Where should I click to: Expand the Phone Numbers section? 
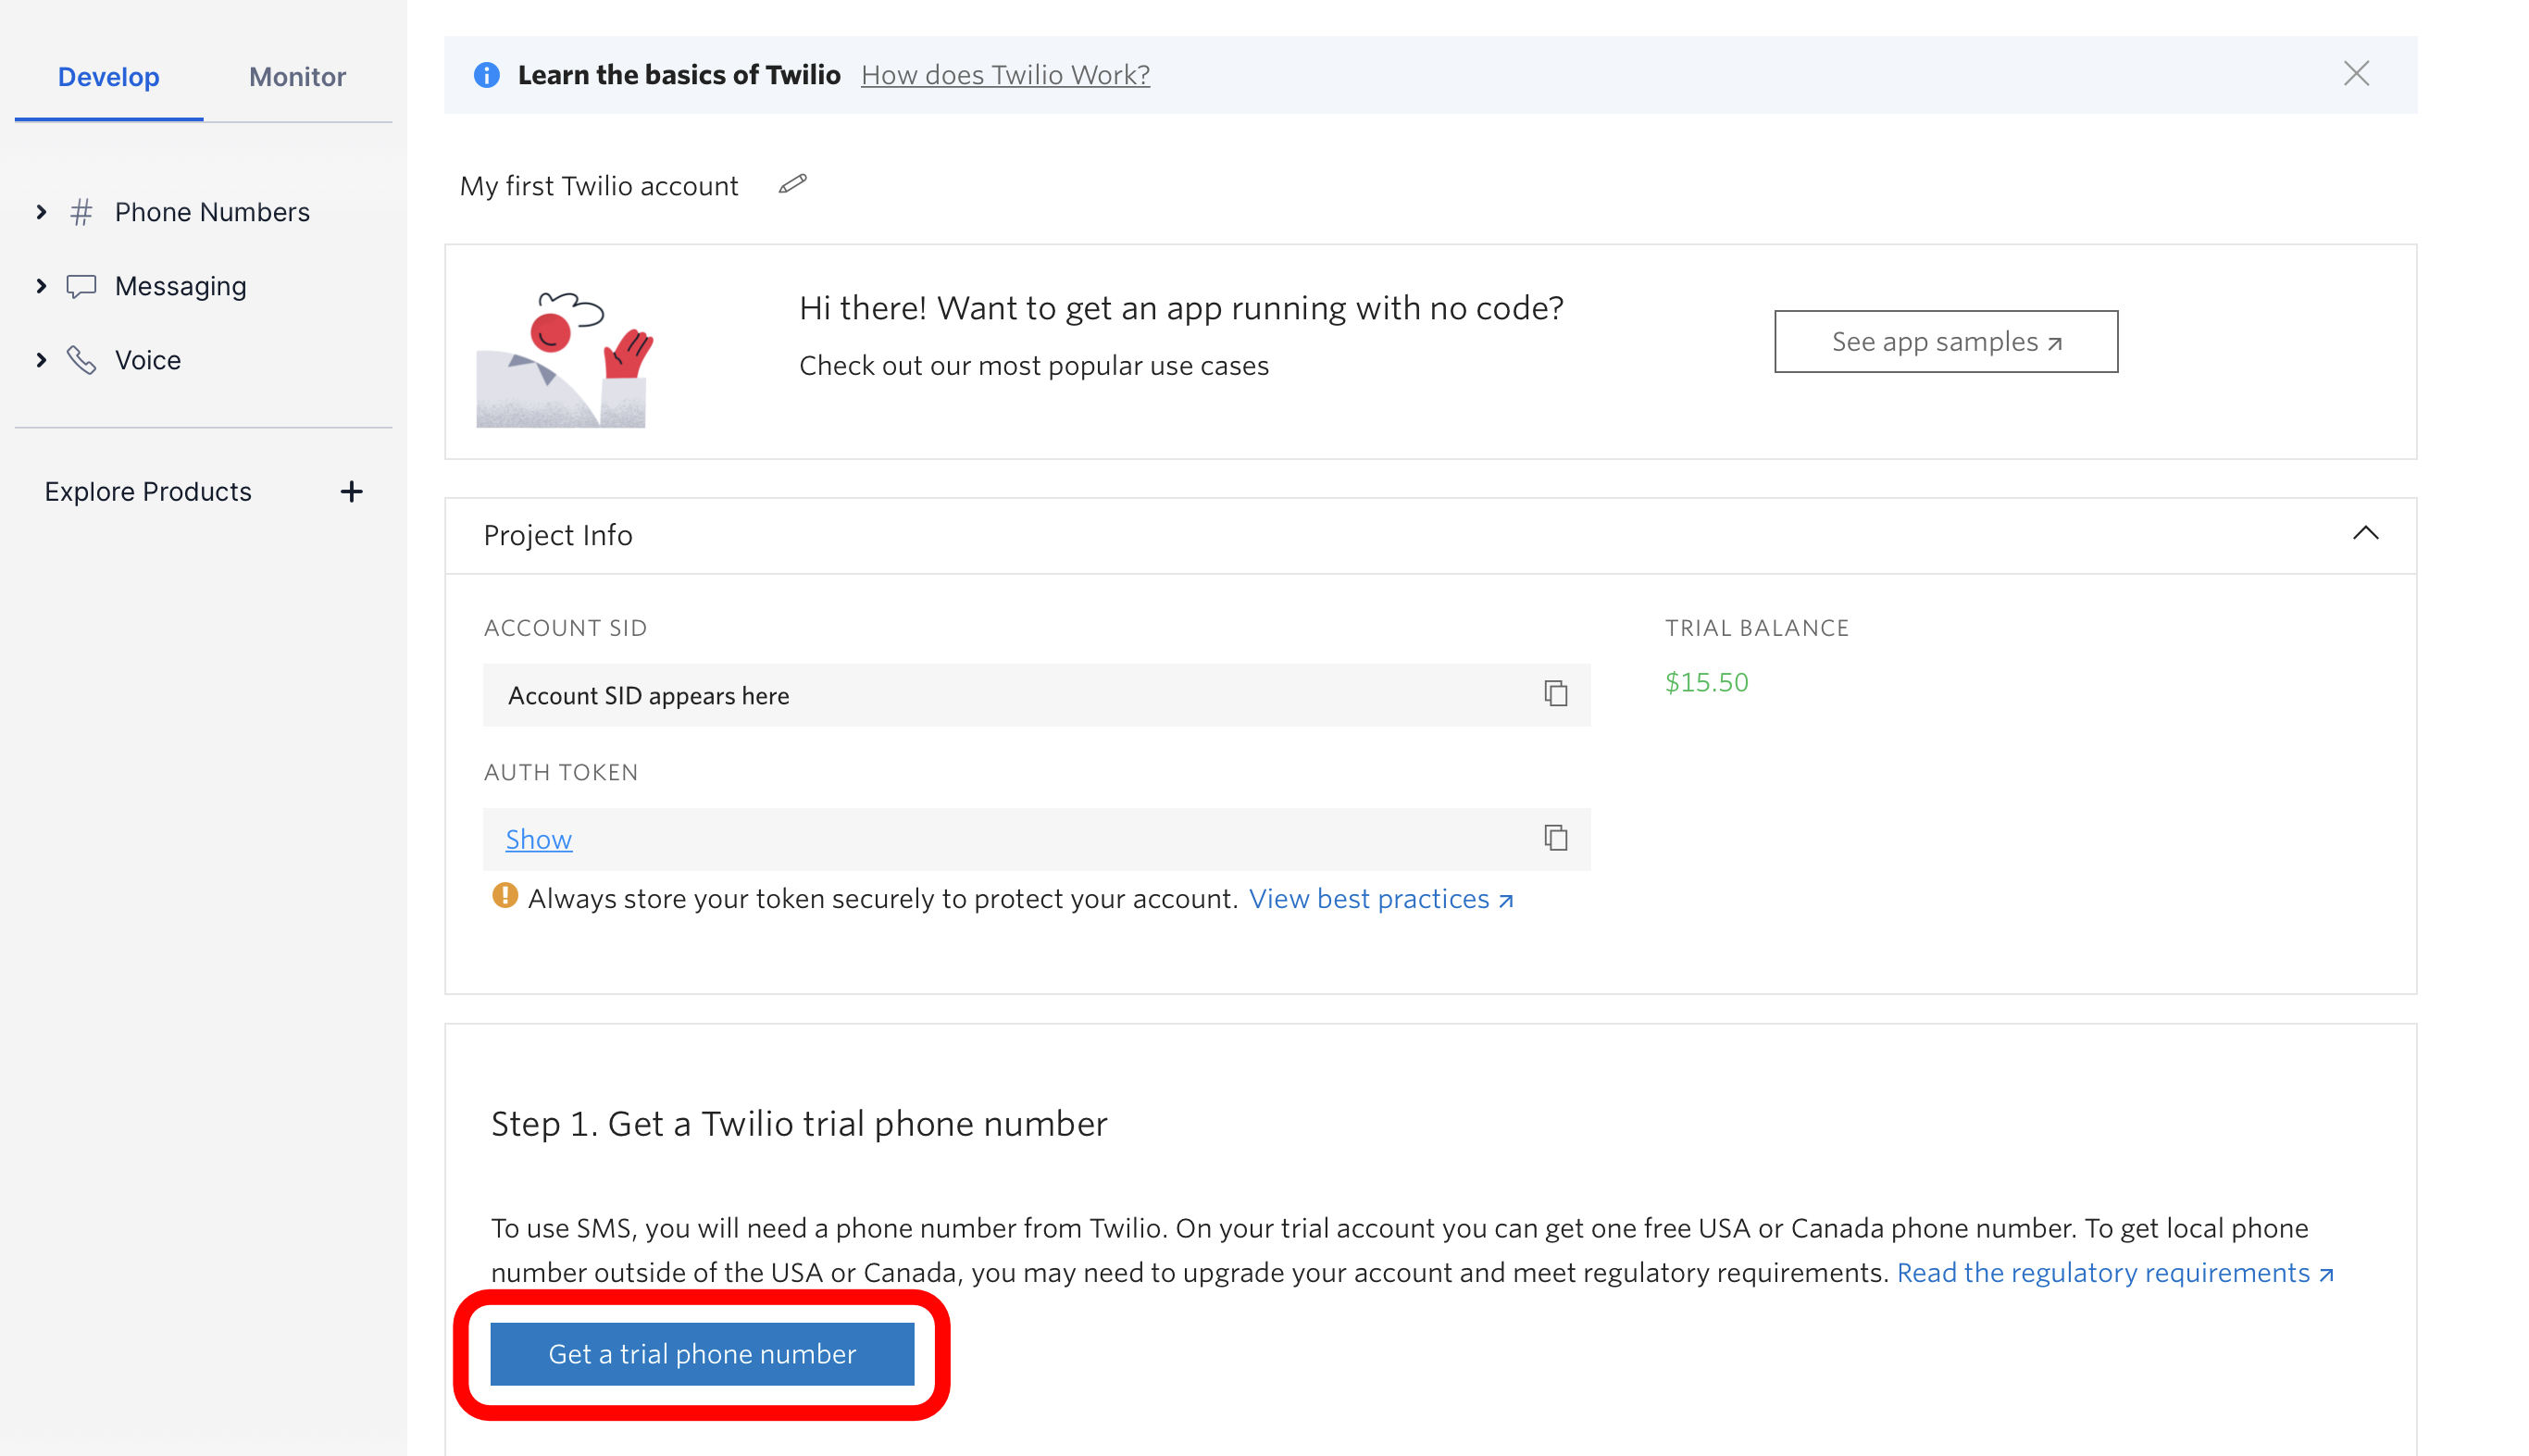[x=41, y=211]
